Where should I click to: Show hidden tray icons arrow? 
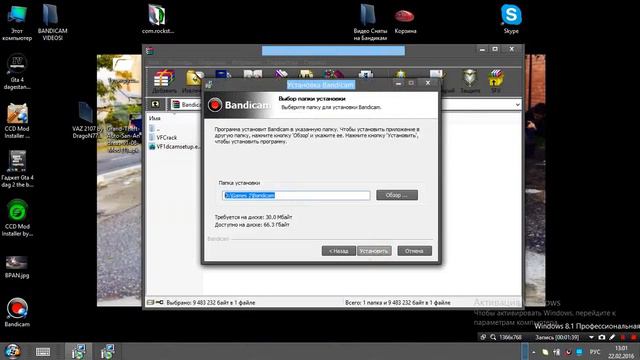[x=533, y=352]
